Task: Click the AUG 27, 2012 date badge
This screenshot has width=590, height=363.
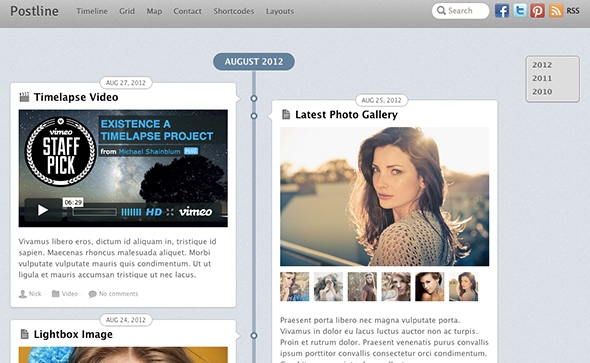Action: (126, 83)
